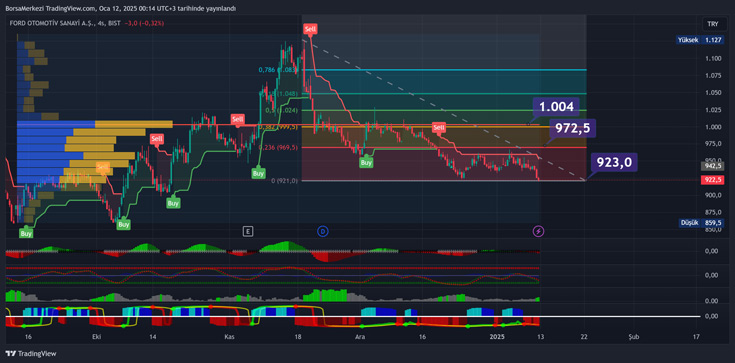735x363 pixels.
Task: Select the 972,5 price callout
Action: tap(572, 128)
